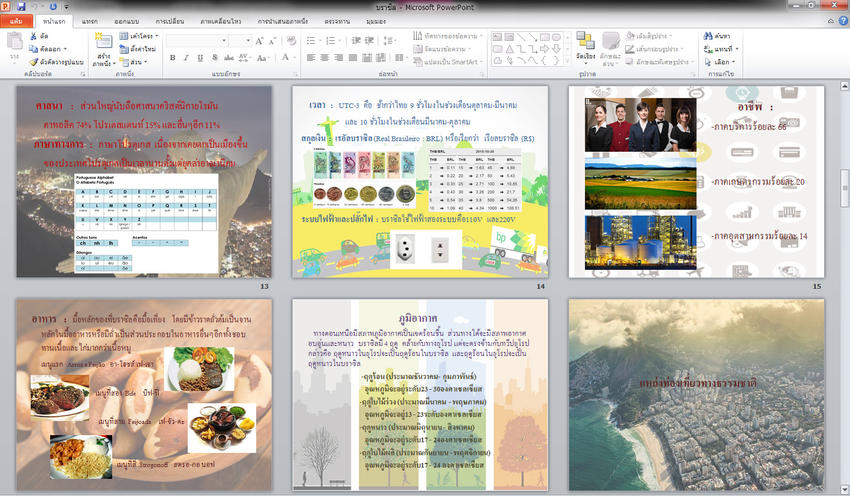The image size is (850, 496).
Task: Click the Save icon in quick access toolbar
Action: tap(21, 7)
